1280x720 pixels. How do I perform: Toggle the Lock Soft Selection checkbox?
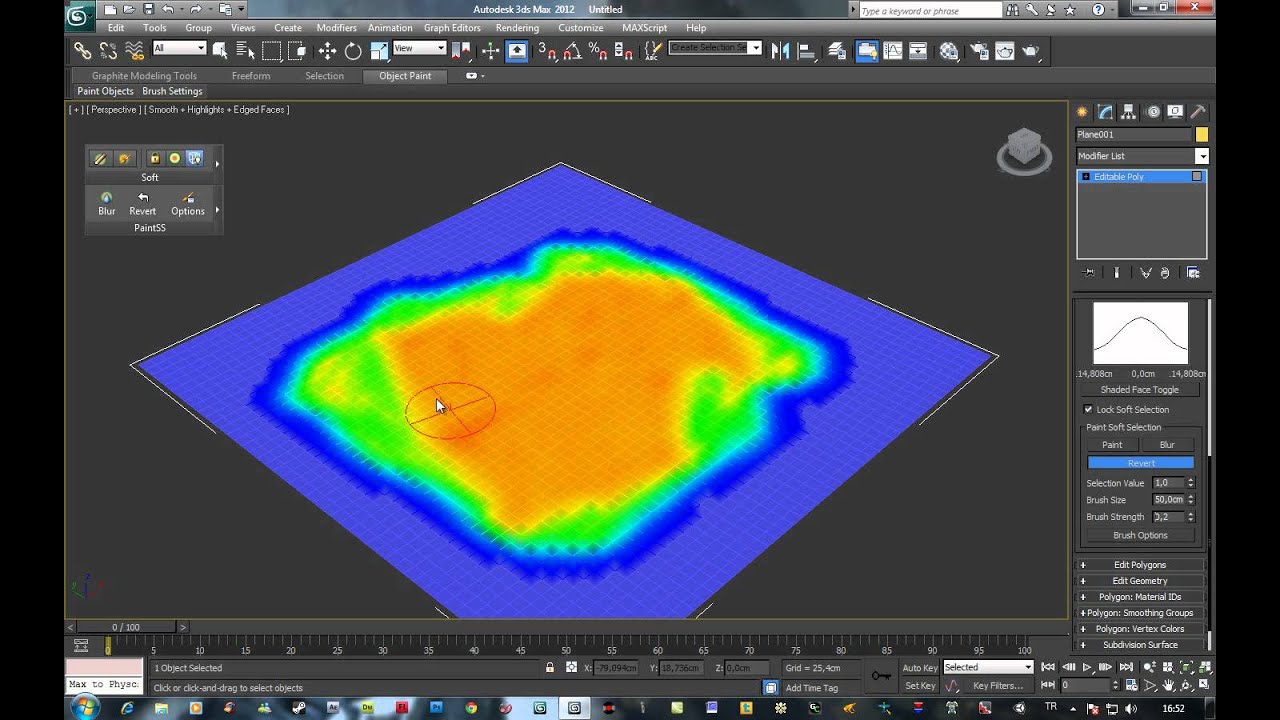click(x=1089, y=409)
